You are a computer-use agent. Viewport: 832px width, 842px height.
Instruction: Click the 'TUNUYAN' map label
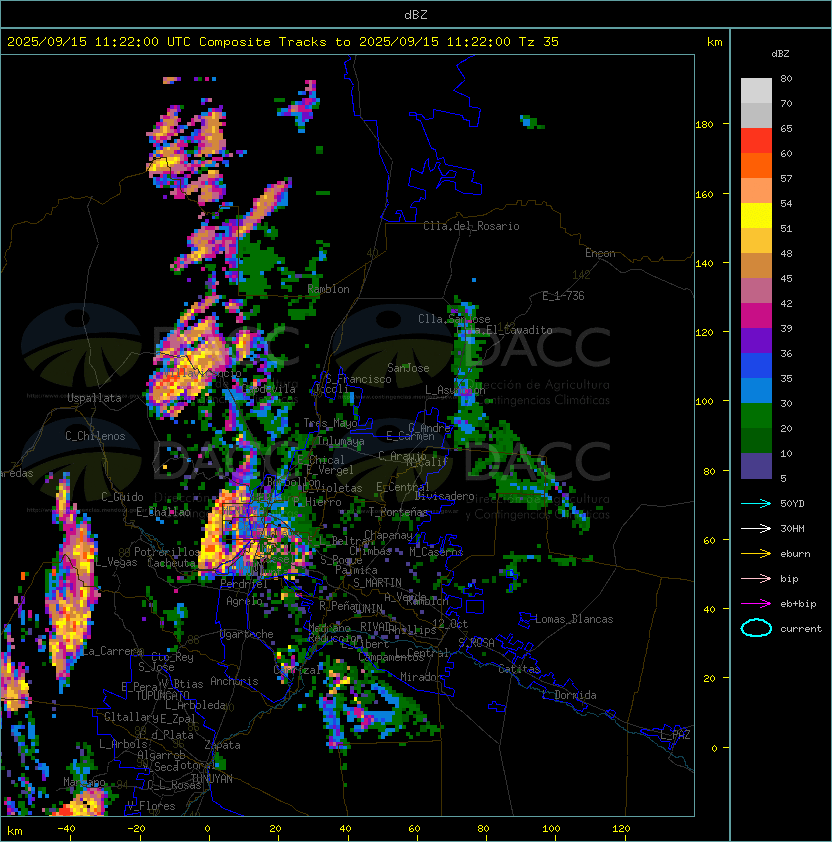click(212, 779)
